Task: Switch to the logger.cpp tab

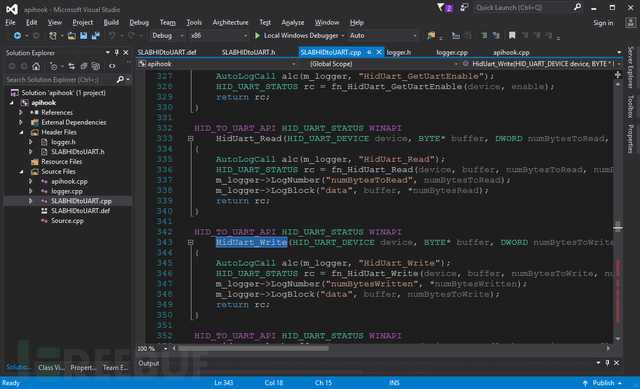Action: click(x=452, y=52)
